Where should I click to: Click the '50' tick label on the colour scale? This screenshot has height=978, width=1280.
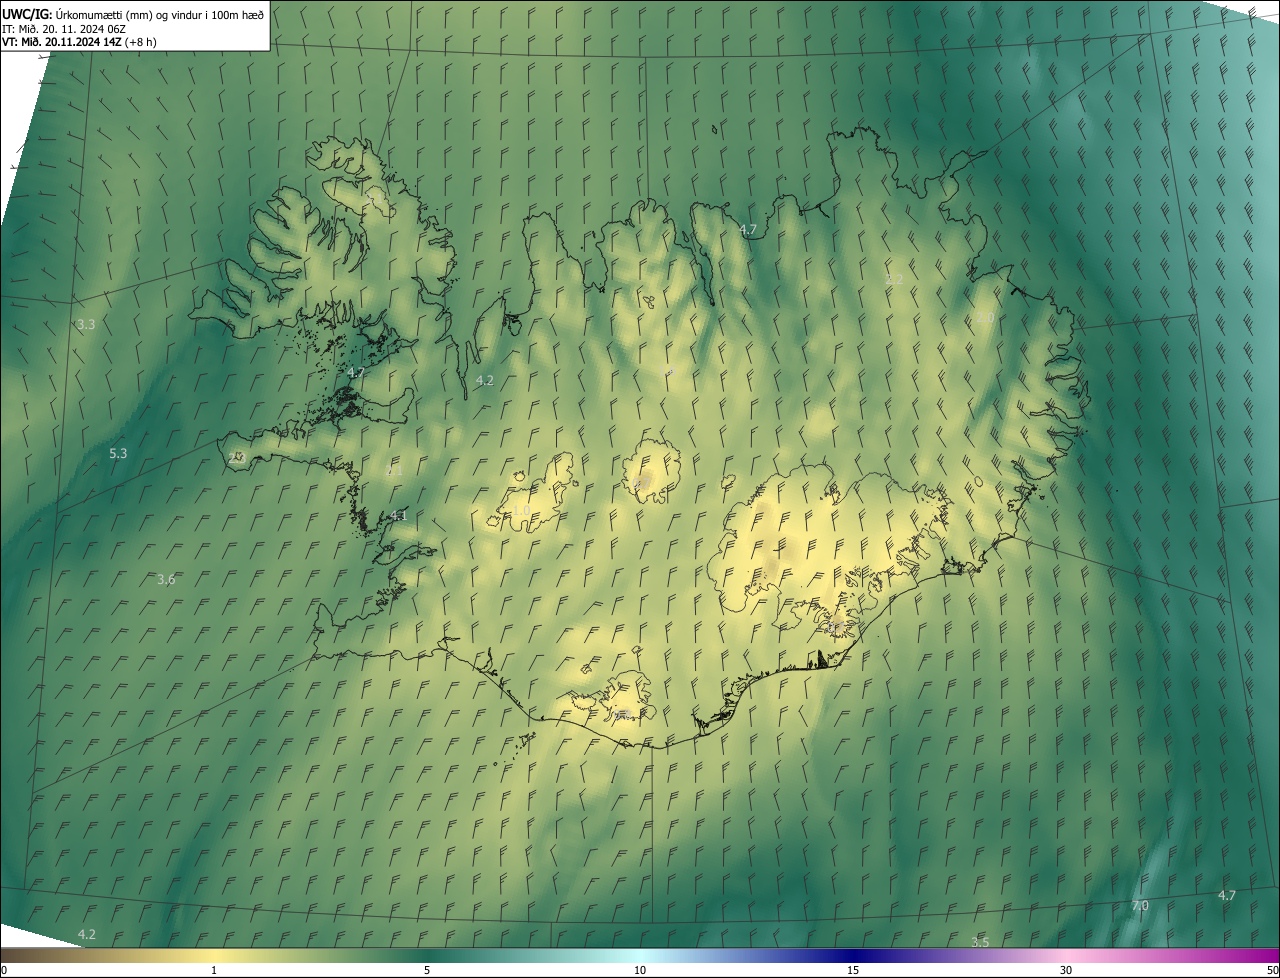[x=1272, y=970]
